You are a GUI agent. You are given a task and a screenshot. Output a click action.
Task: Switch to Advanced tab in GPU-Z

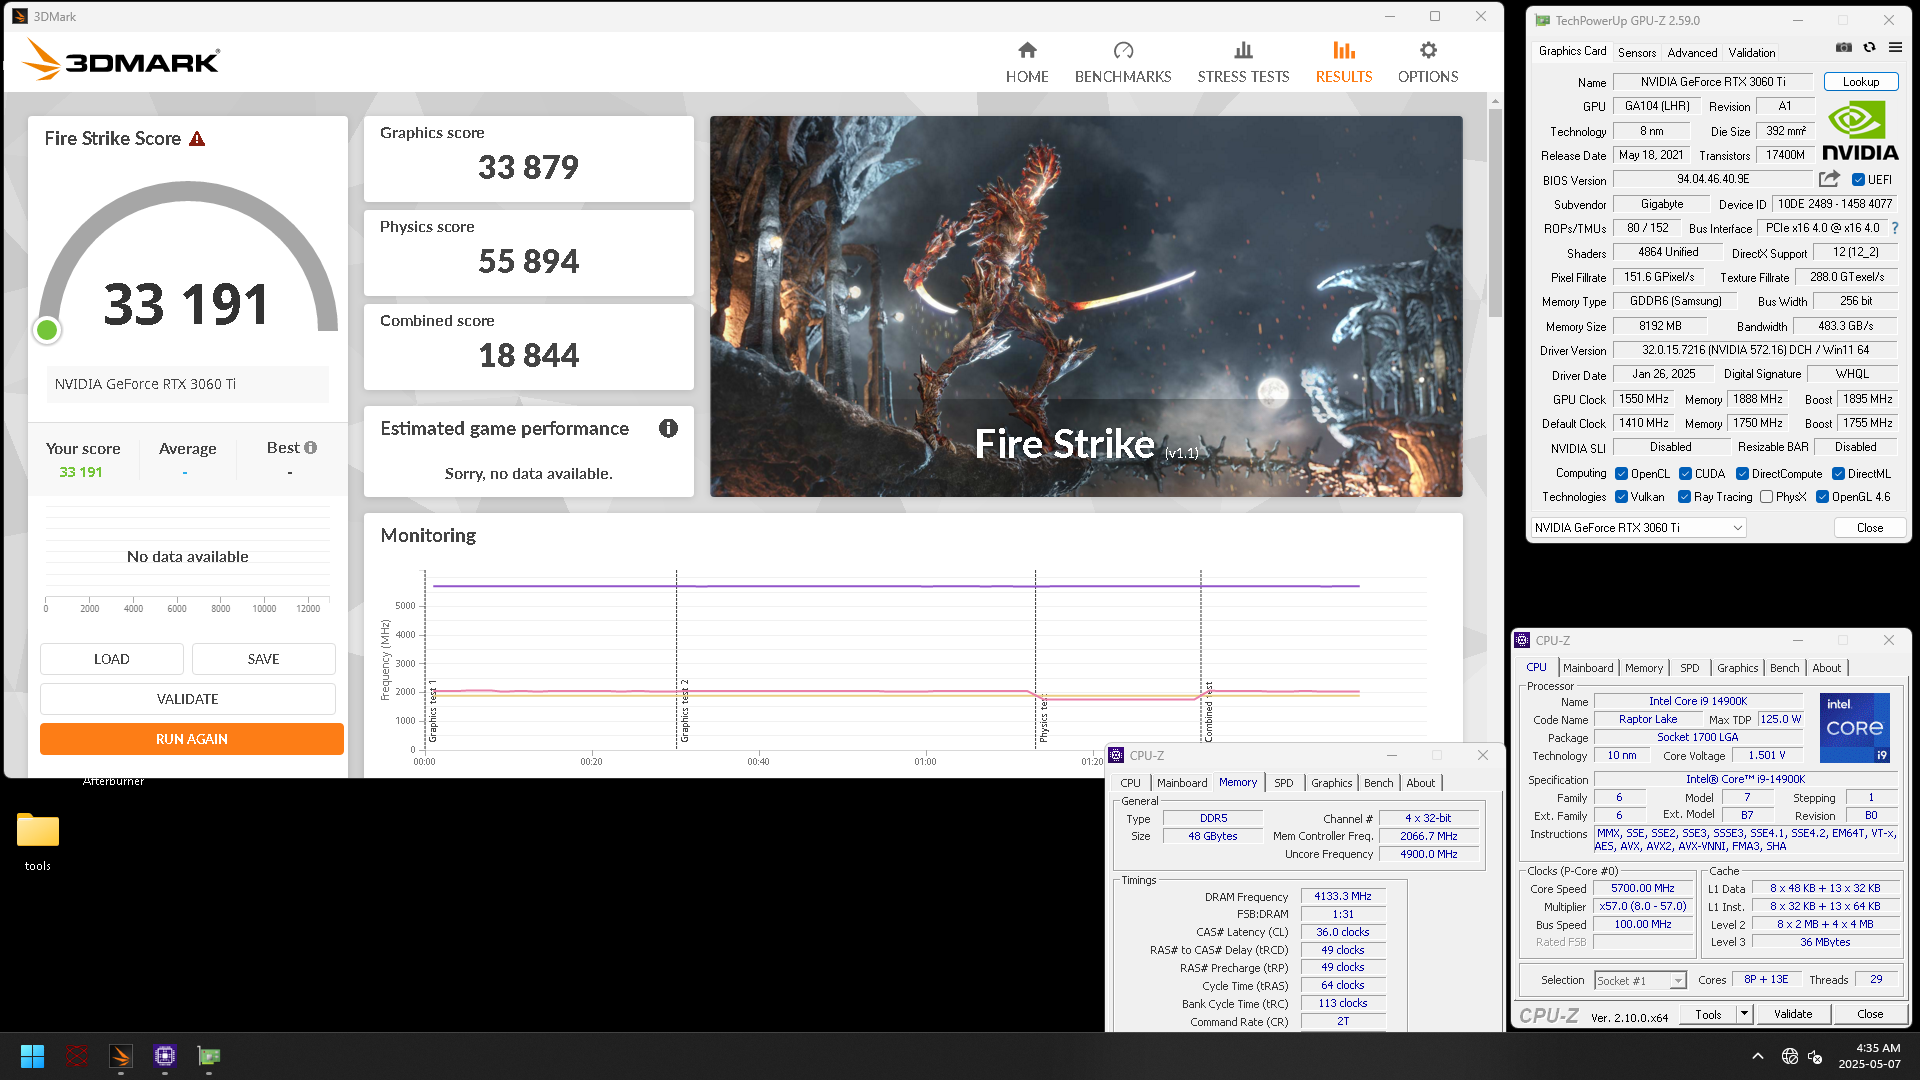[x=1692, y=53]
